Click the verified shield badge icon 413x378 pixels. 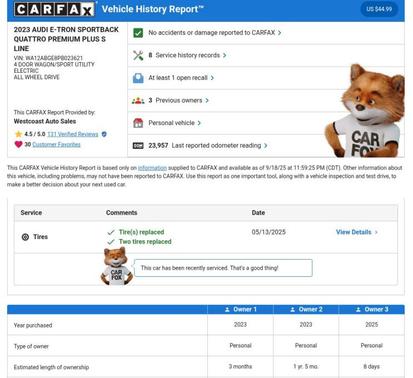point(104,134)
